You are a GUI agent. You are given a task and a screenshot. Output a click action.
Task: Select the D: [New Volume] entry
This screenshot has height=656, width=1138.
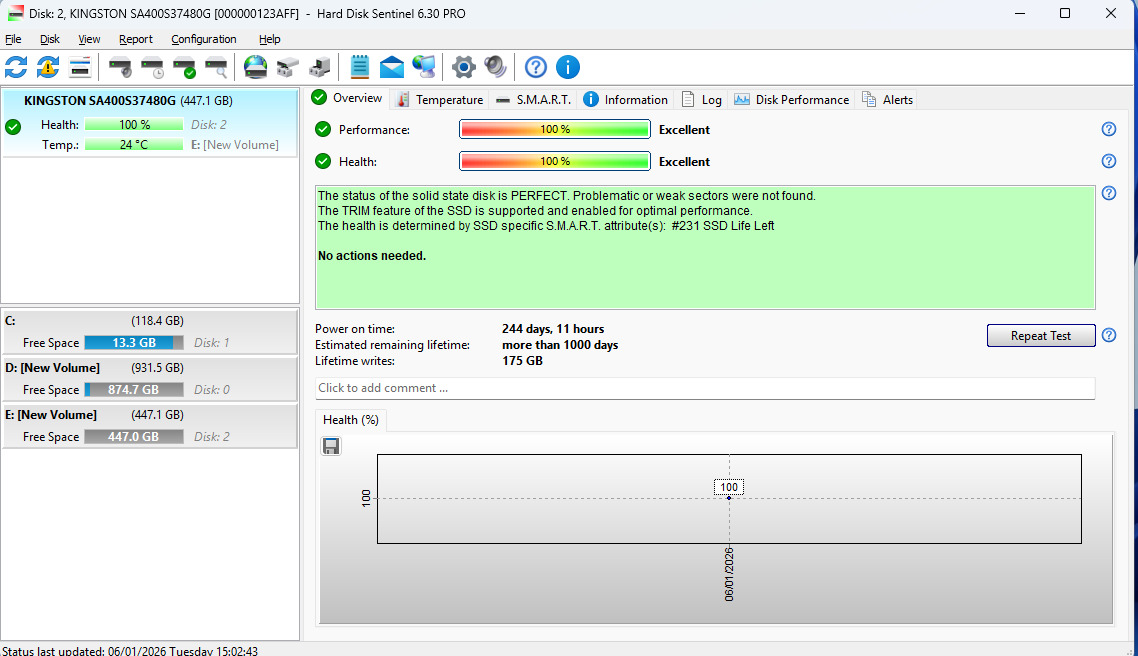pos(150,379)
